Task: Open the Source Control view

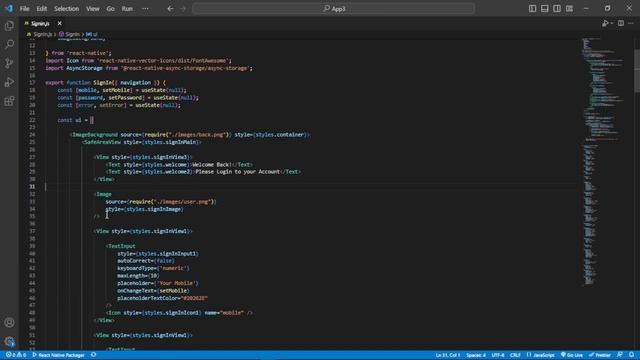Action: (x=9, y=63)
